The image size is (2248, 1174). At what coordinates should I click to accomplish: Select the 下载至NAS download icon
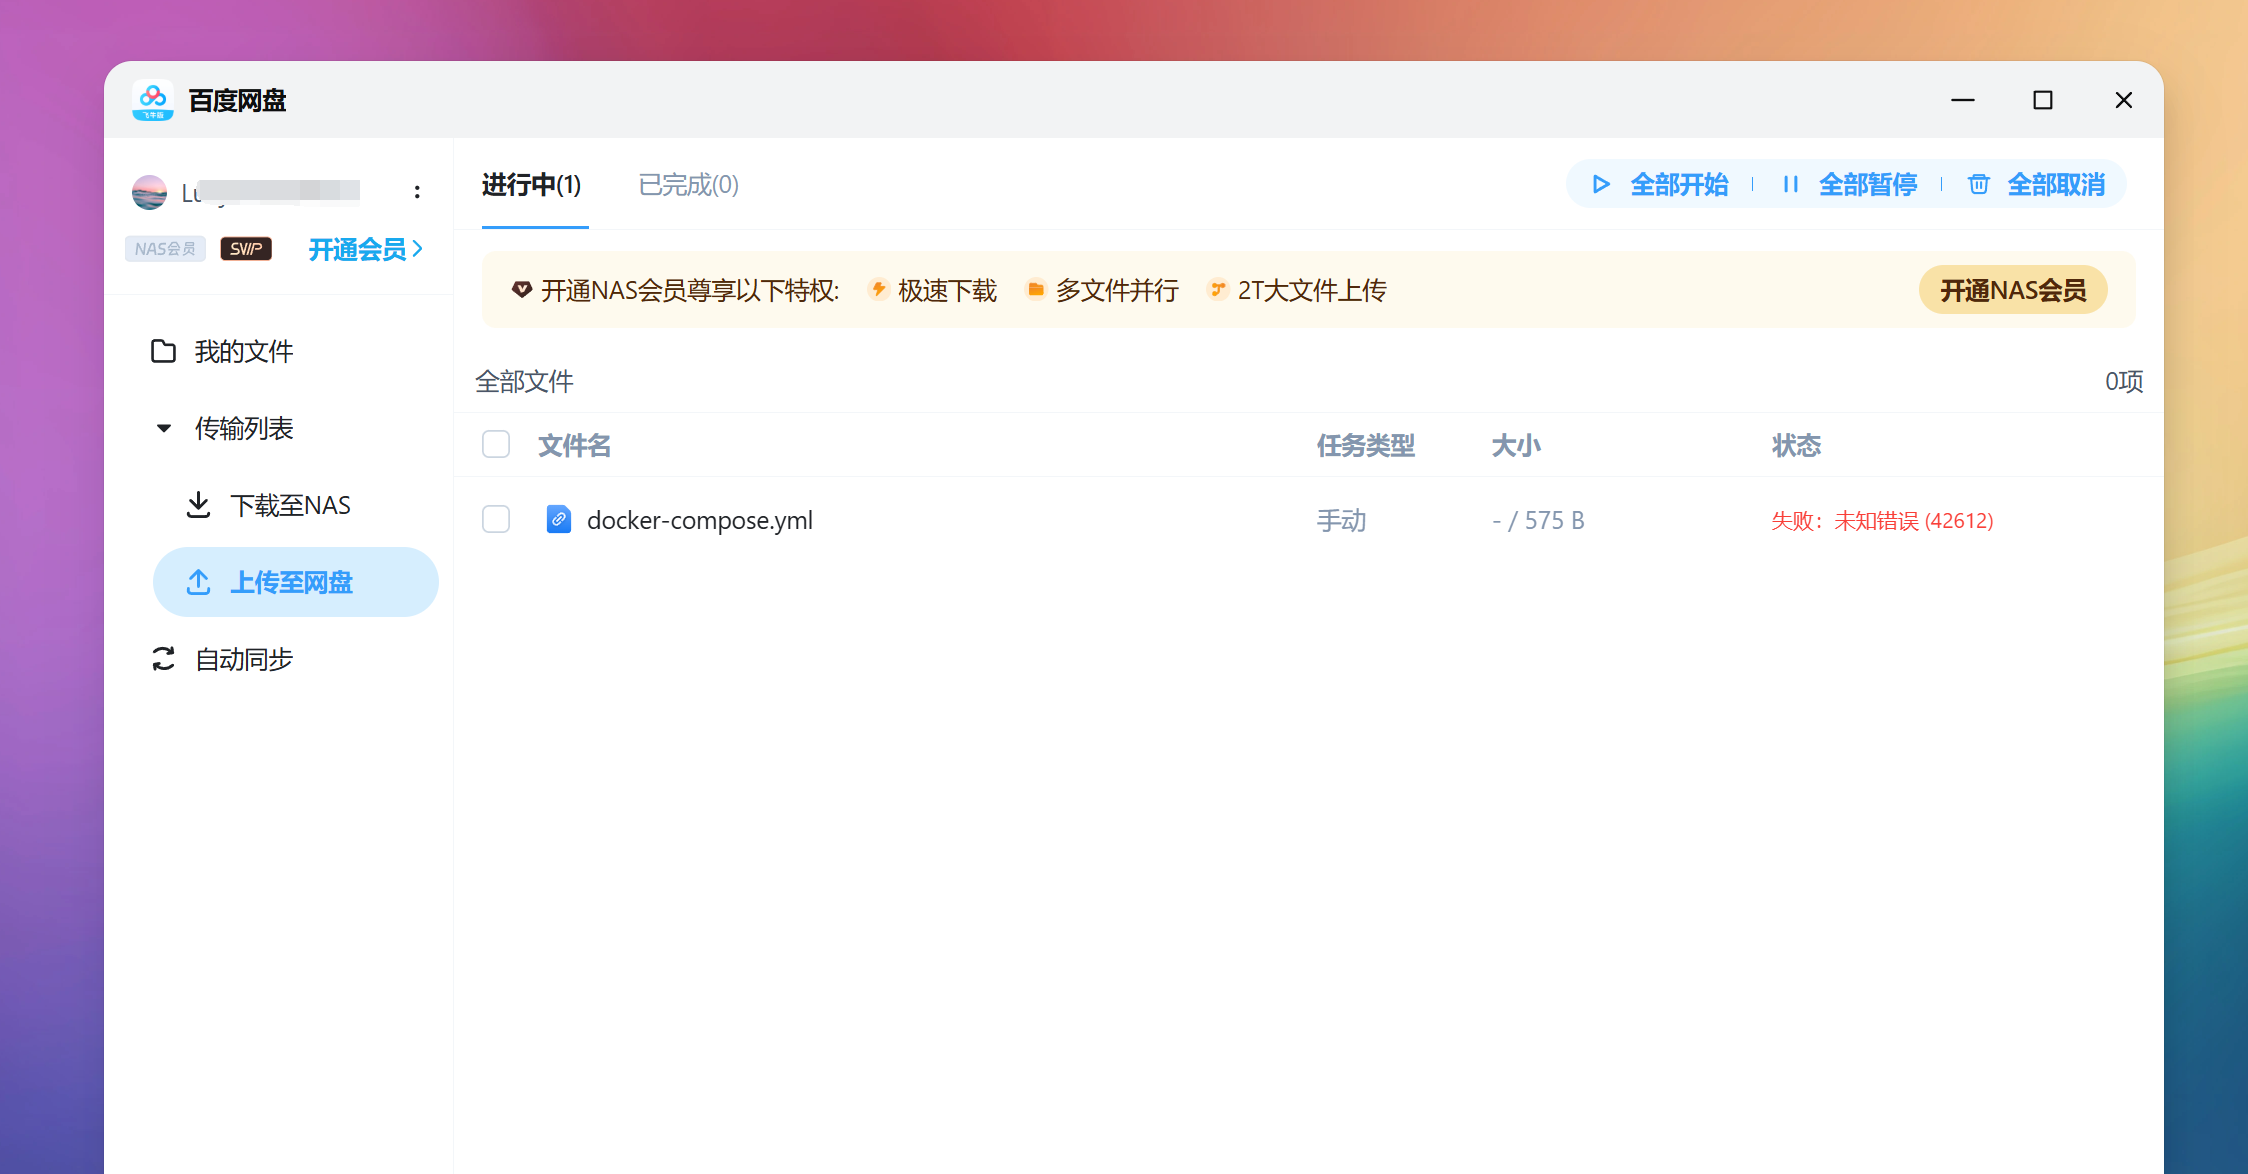200,504
